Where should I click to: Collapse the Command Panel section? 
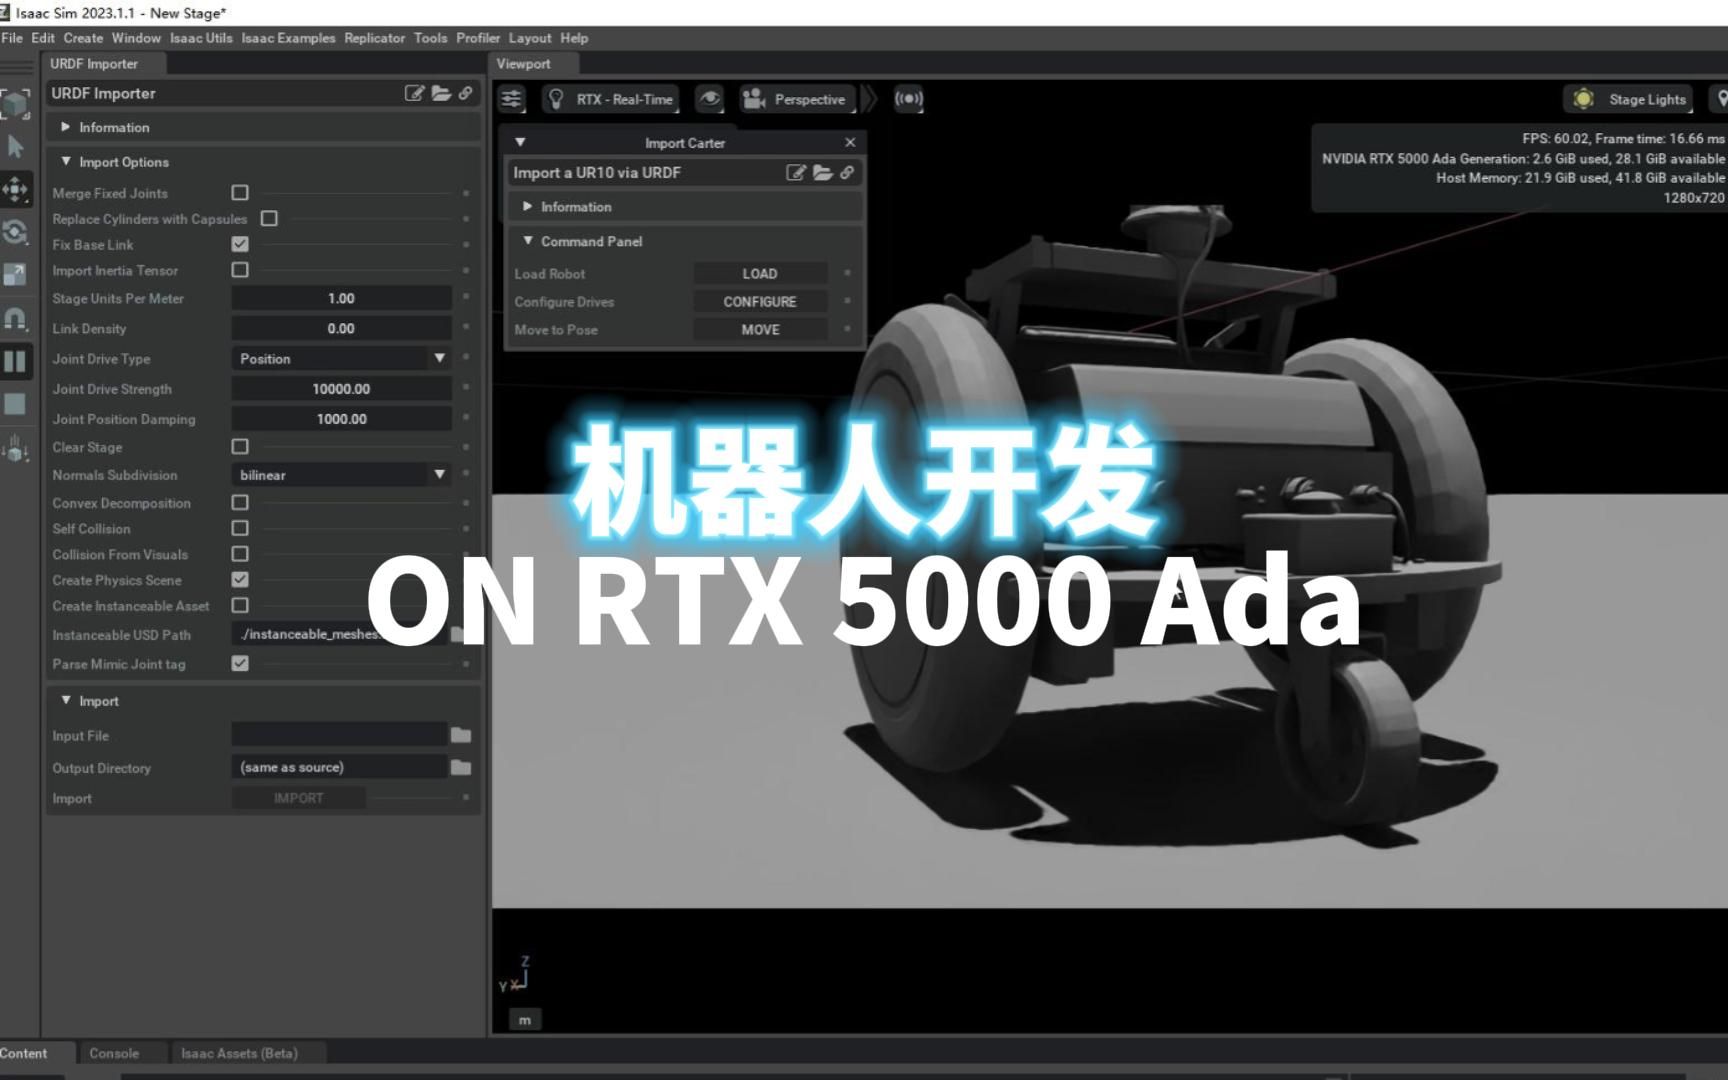click(529, 241)
